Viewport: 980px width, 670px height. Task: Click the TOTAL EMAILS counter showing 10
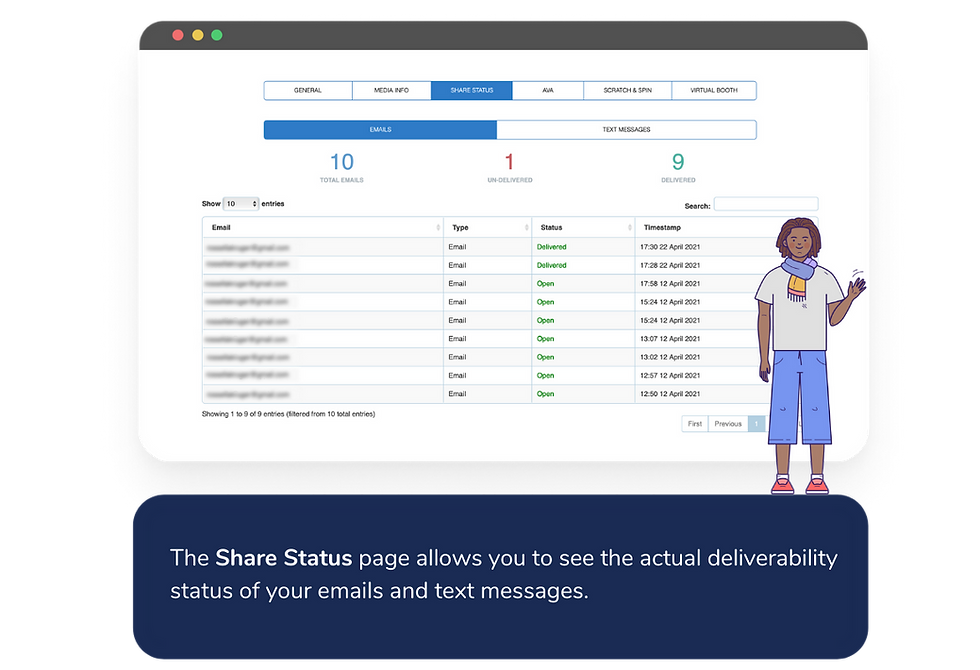pyautogui.click(x=342, y=168)
